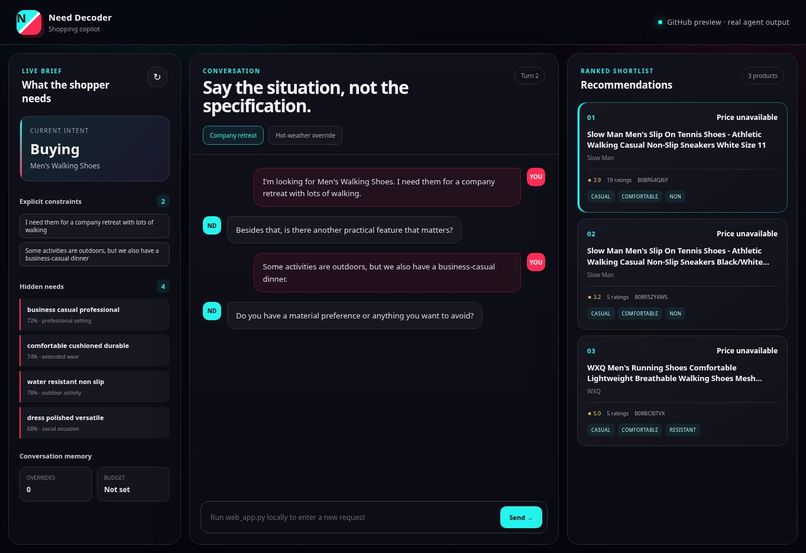This screenshot has width=806, height=553.
Task: Click the 'I'm looking for Men's Walking Shoes' message
Action: (387, 187)
